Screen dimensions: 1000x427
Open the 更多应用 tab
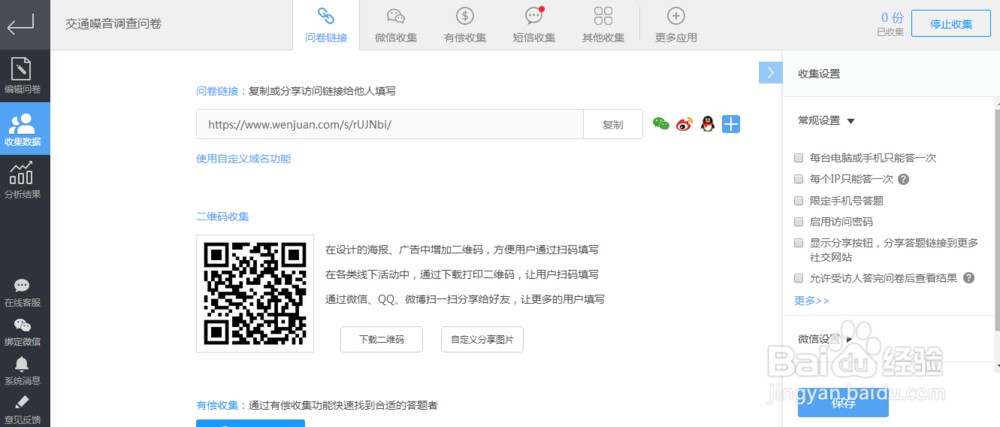[x=676, y=25]
